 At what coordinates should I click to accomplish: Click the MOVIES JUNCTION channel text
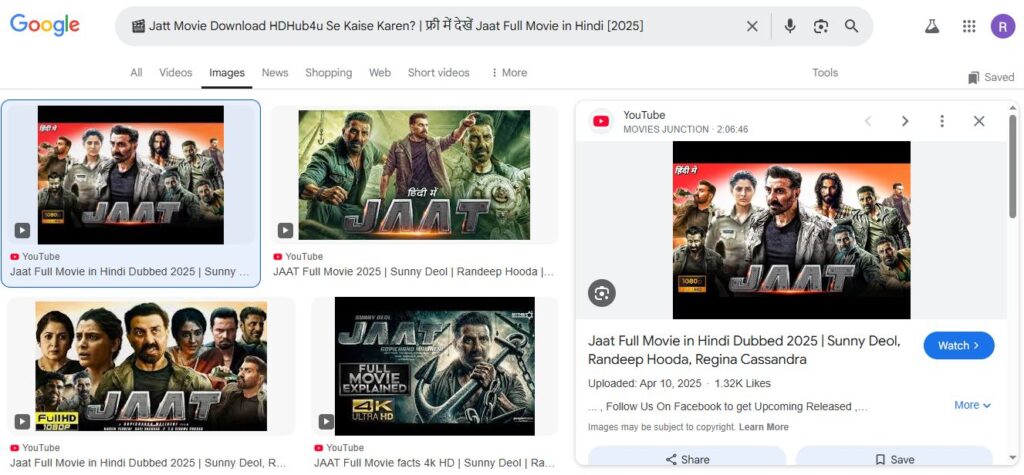point(666,129)
